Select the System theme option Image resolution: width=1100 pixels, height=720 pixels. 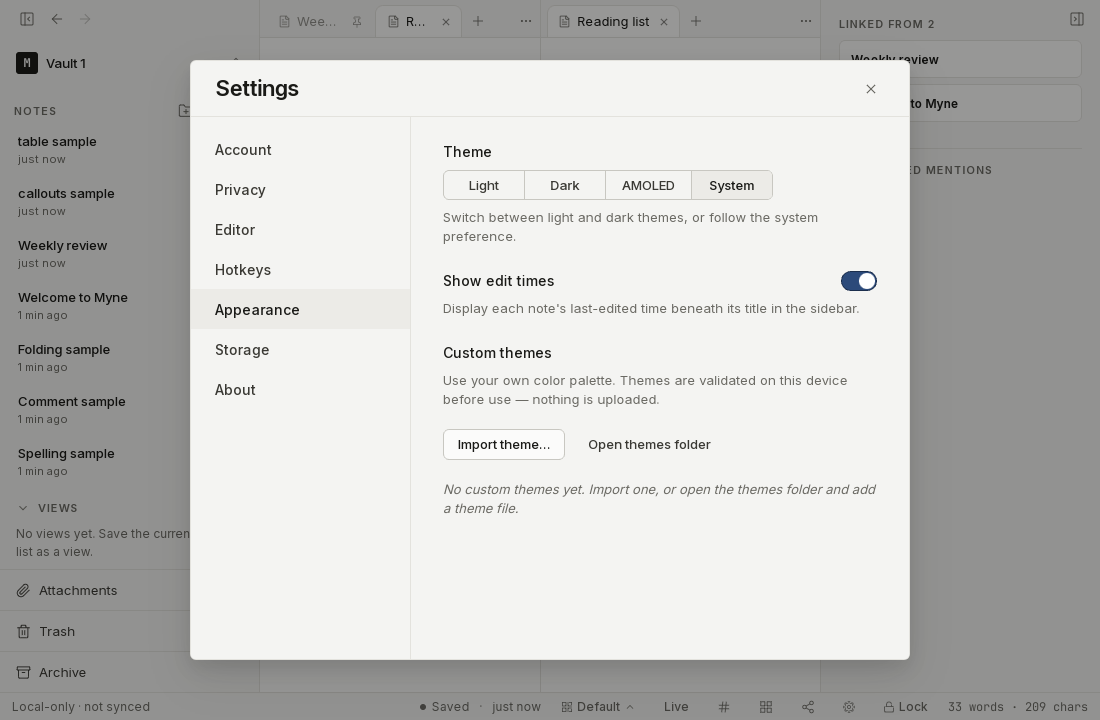[732, 185]
